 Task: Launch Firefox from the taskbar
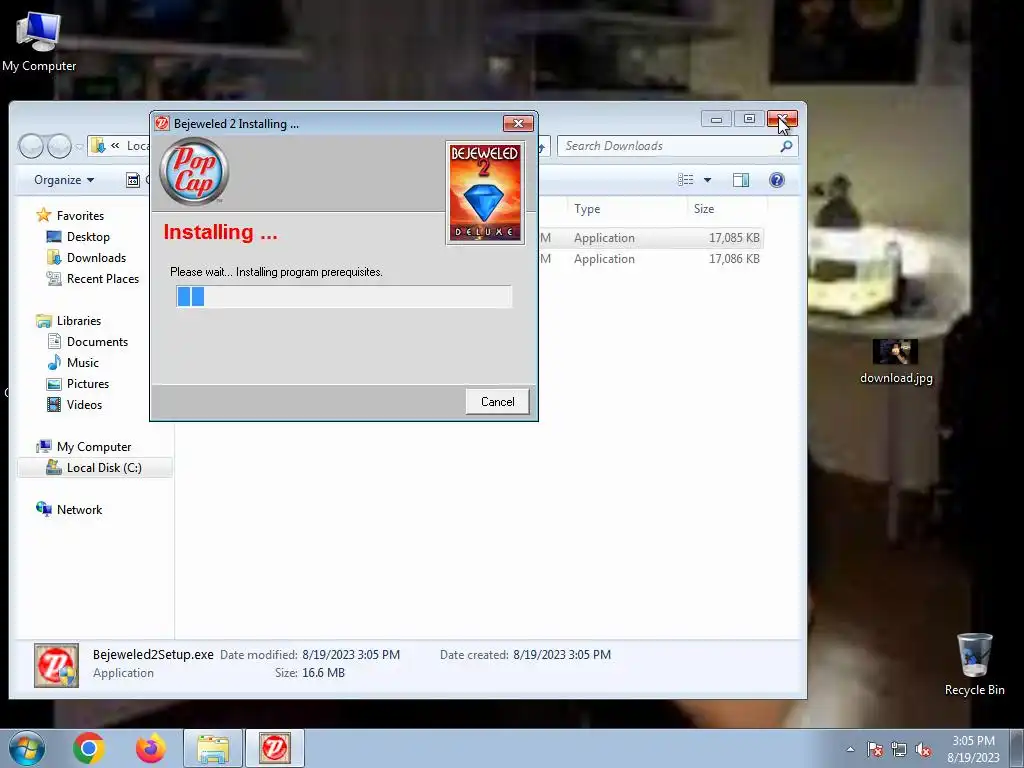pyautogui.click(x=150, y=748)
